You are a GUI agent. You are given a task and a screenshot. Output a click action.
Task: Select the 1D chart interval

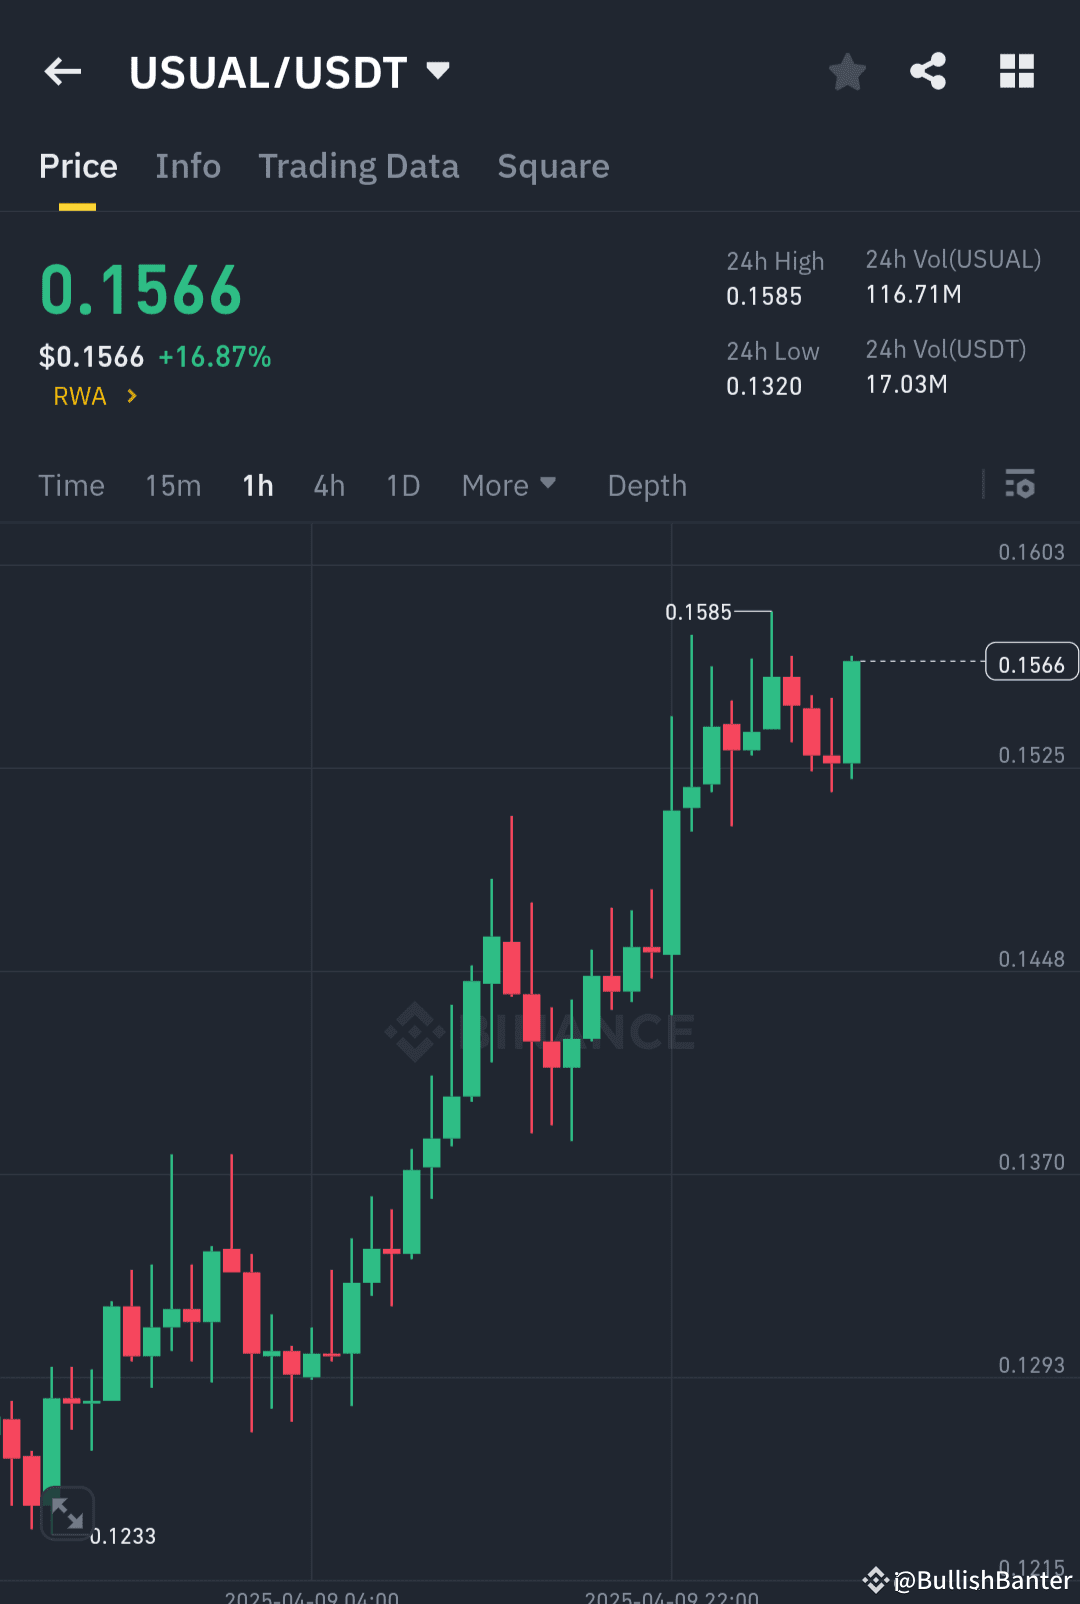402,485
